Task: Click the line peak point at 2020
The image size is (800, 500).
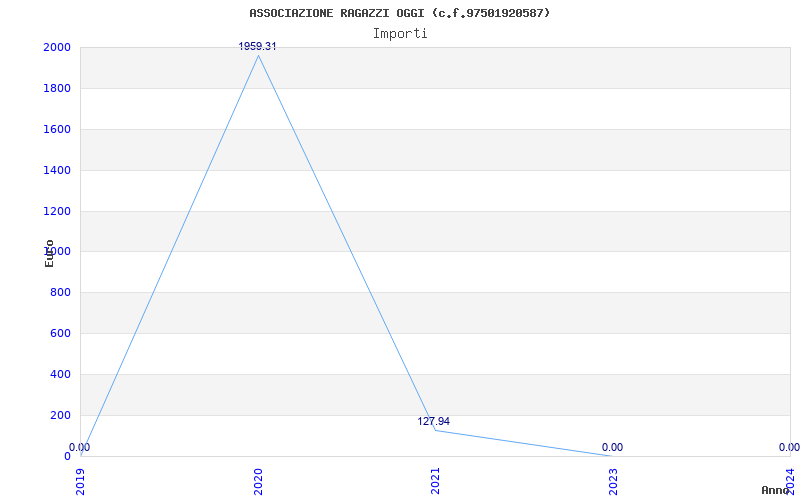Action: pyautogui.click(x=258, y=56)
